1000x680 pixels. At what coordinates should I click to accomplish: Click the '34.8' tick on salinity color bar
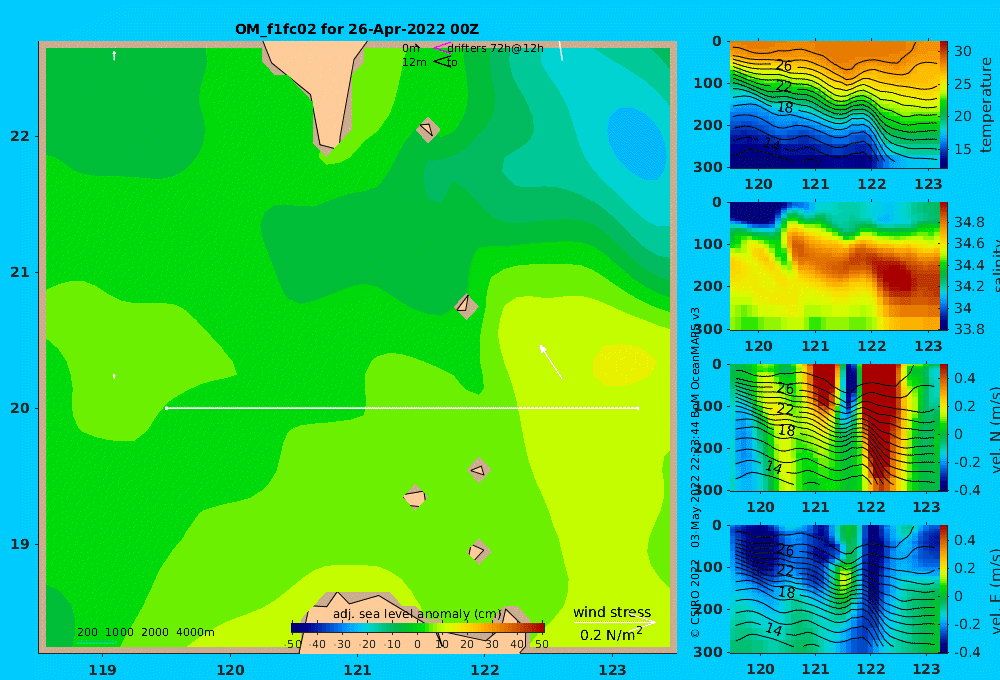[969, 222]
